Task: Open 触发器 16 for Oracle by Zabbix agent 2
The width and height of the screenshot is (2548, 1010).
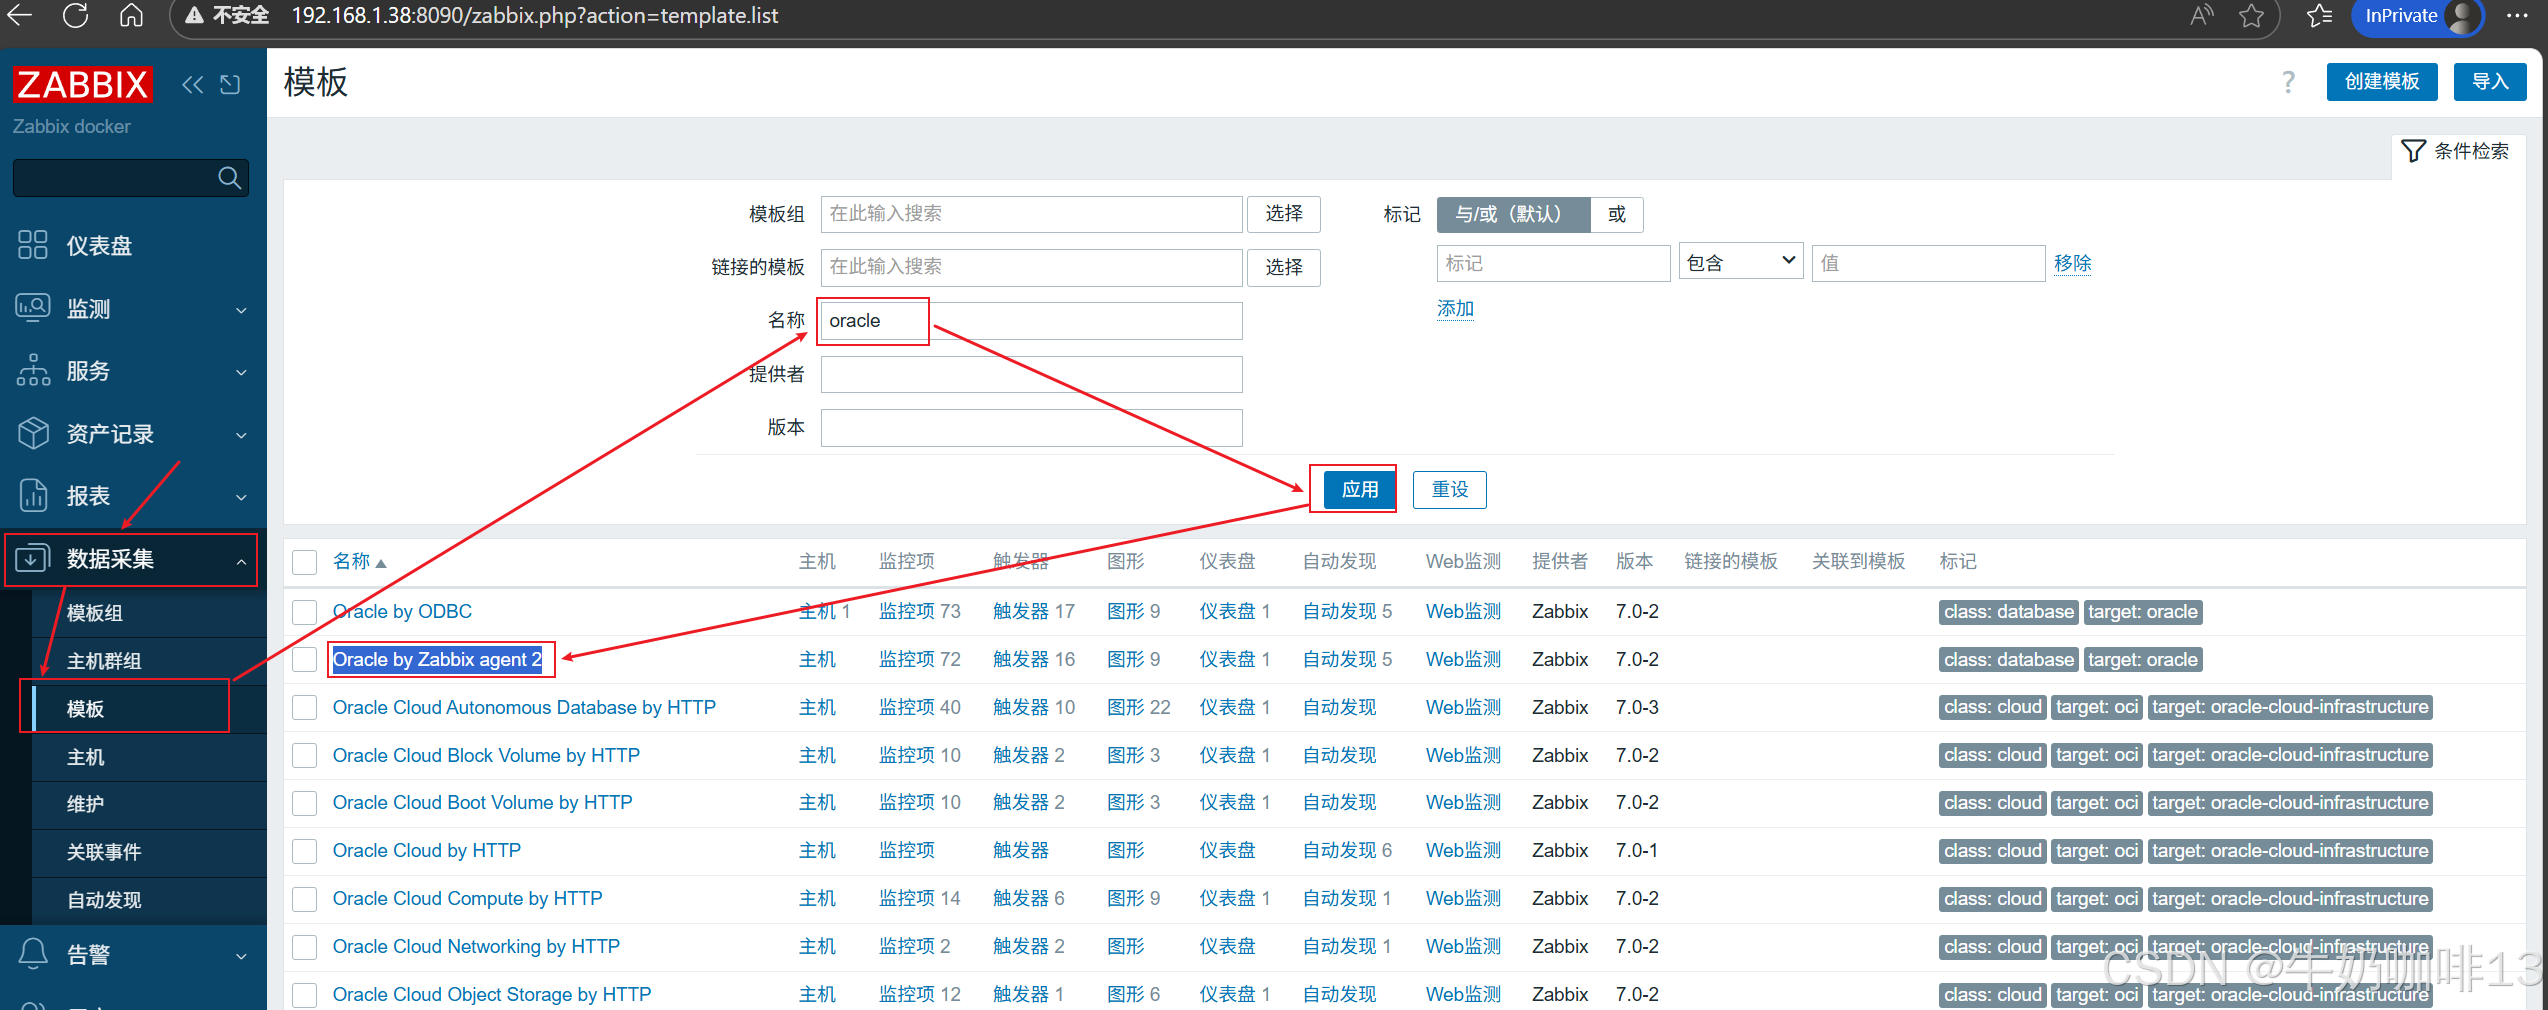Action: coord(1033,660)
